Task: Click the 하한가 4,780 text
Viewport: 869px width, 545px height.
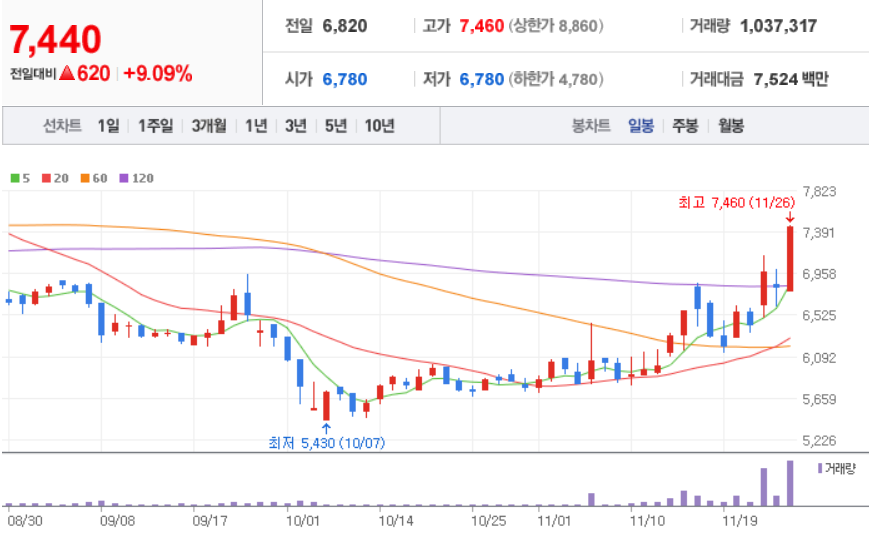Action: click(x=556, y=79)
